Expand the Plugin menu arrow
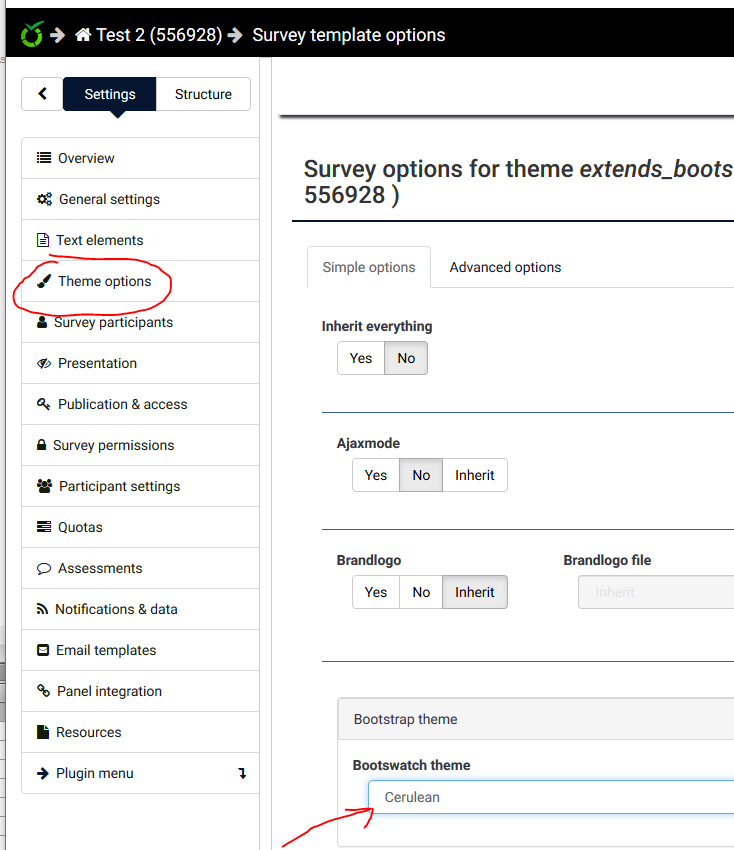Viewport: 734px width, 850px height. pyautogui.click(x=241, y=773)
